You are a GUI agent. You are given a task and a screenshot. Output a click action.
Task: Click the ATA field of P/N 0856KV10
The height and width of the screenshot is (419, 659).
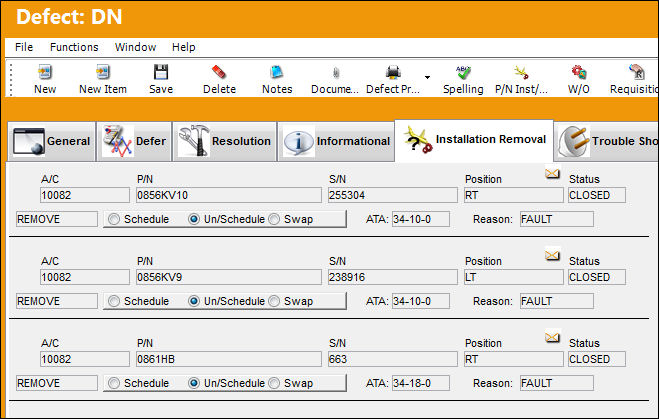point(421,219)
